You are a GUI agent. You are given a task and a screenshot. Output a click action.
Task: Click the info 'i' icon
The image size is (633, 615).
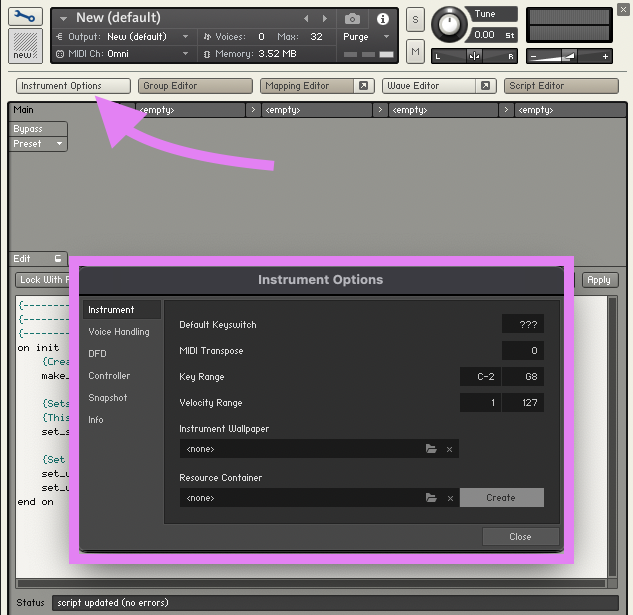click(x=382, y=19)
